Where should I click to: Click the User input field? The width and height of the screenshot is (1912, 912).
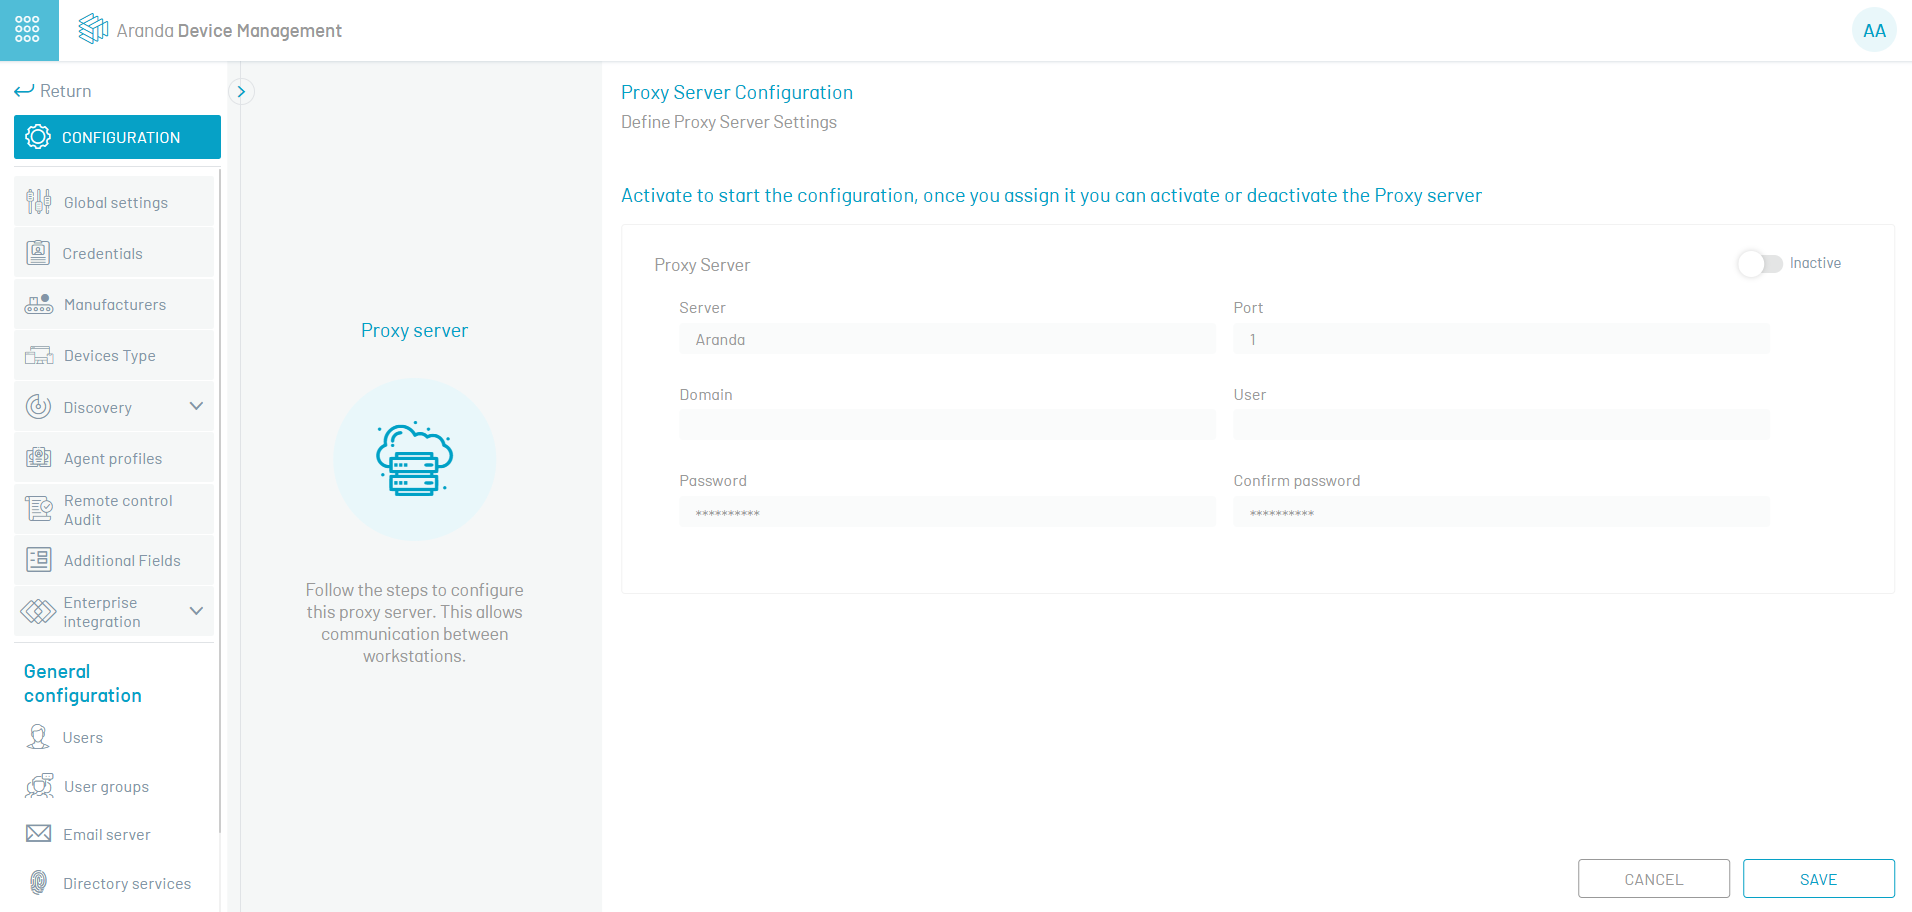coord(1501,425)
